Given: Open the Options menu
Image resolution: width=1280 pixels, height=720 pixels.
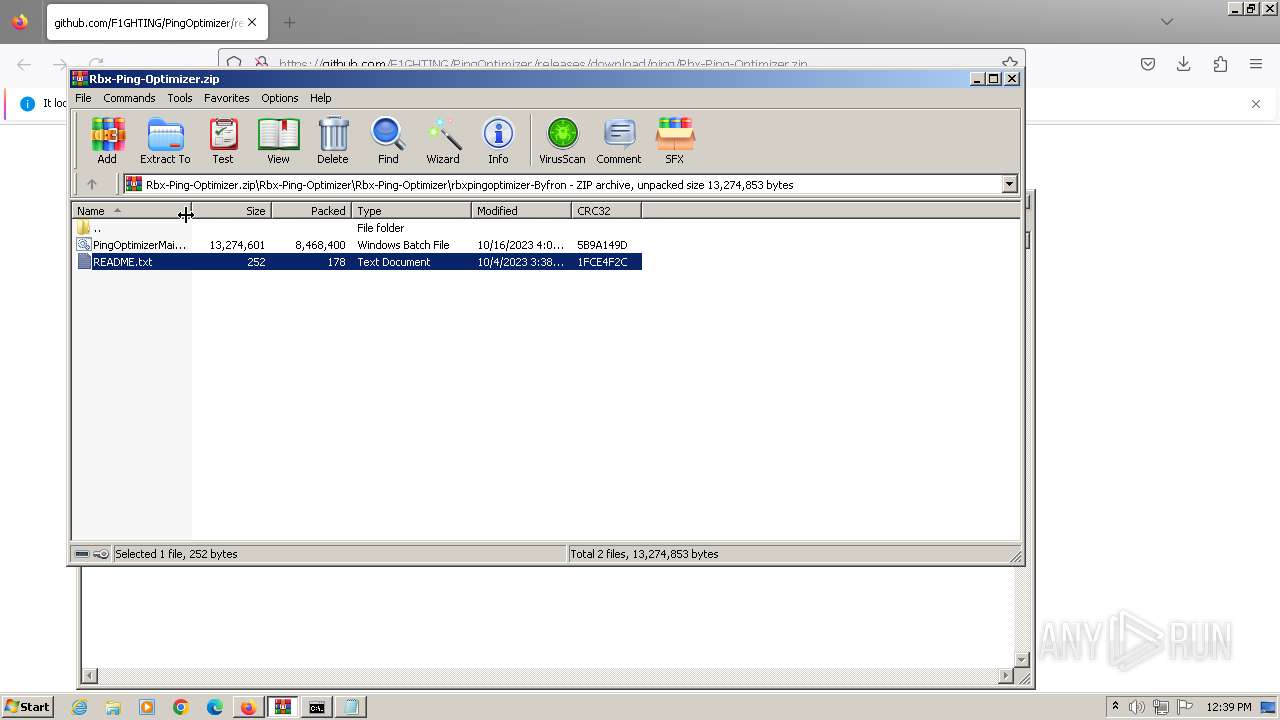Looking at the screenshot, I should click(280, 98).
